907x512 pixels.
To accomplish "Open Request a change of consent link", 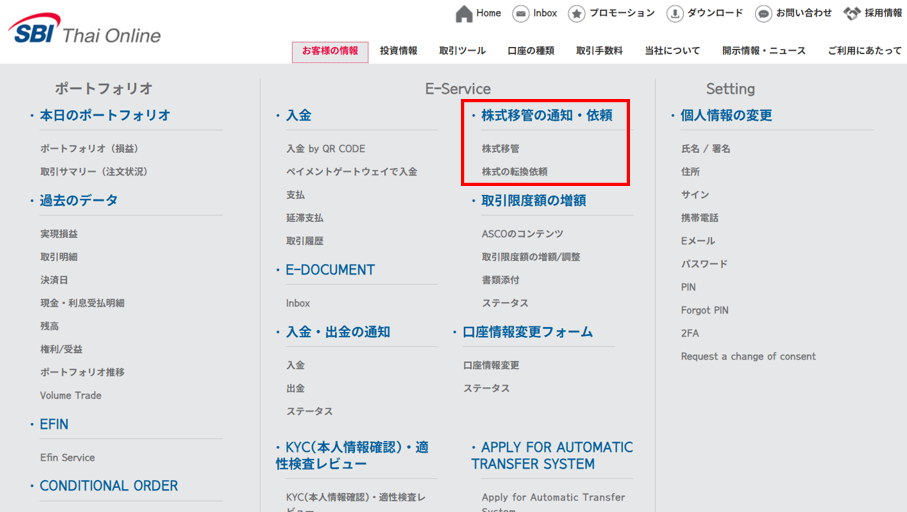I will tap(748, 356).
